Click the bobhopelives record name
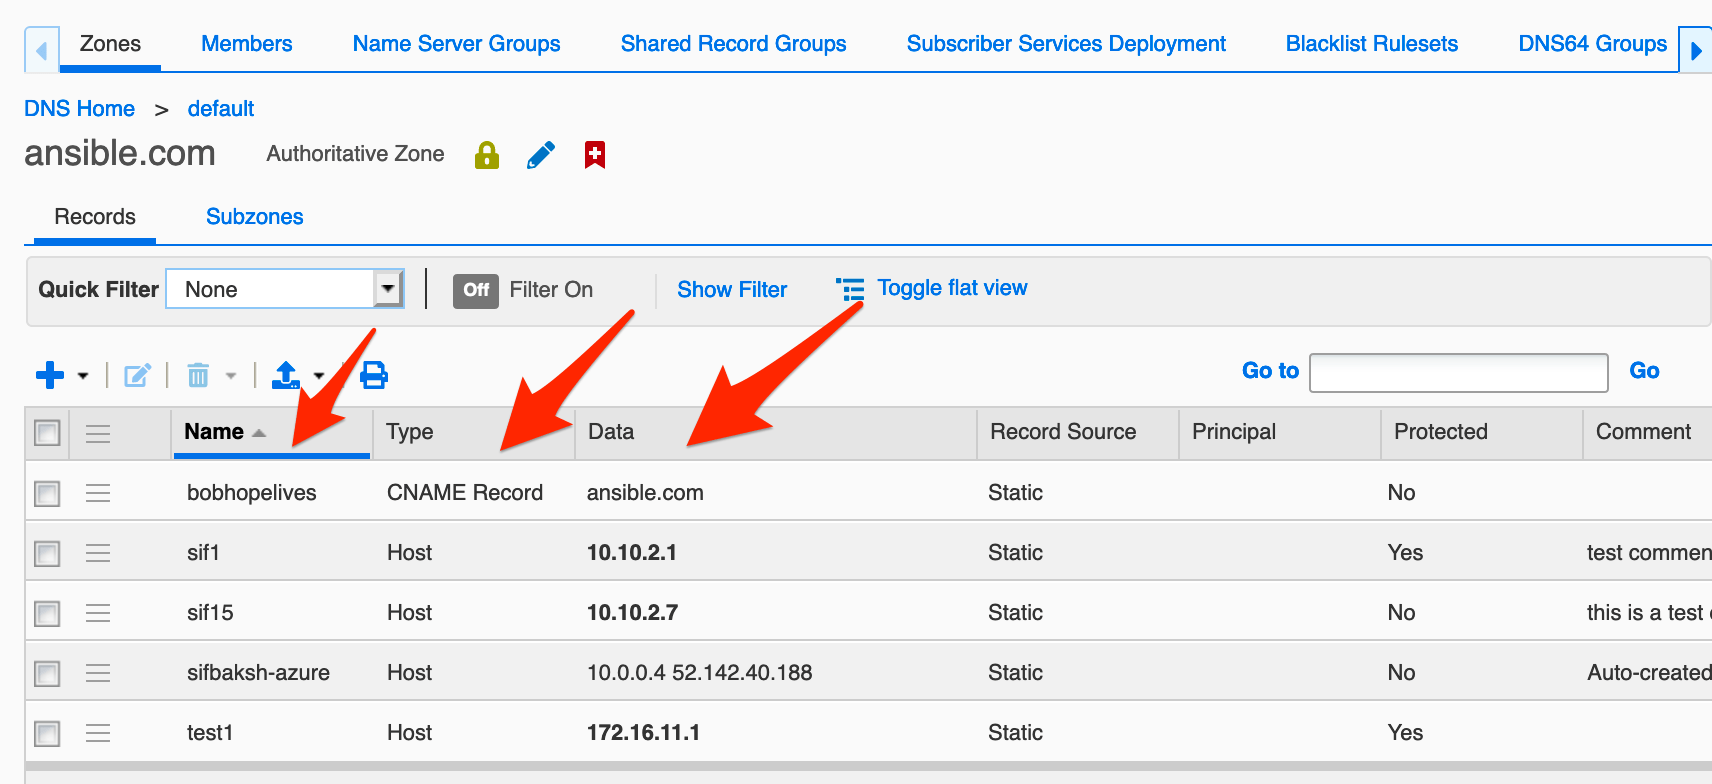 tap(252, 493)
